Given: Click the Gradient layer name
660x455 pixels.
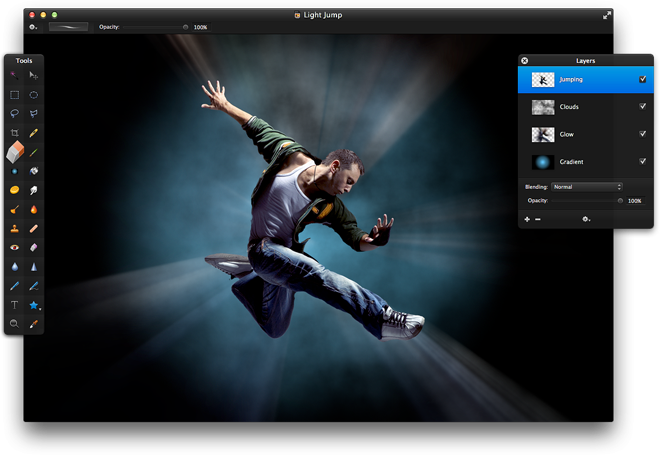Looking at the screenshot, I should 571,162.
